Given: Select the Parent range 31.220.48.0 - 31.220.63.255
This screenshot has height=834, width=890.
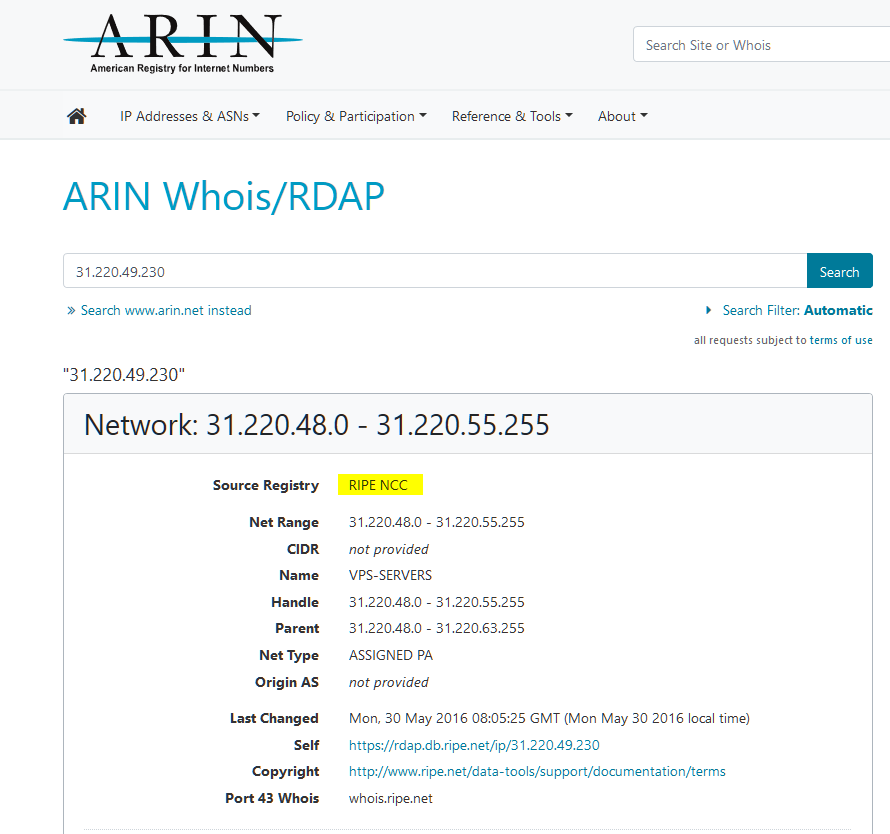Looking at the screenshot, I should [x=436, y=628].
